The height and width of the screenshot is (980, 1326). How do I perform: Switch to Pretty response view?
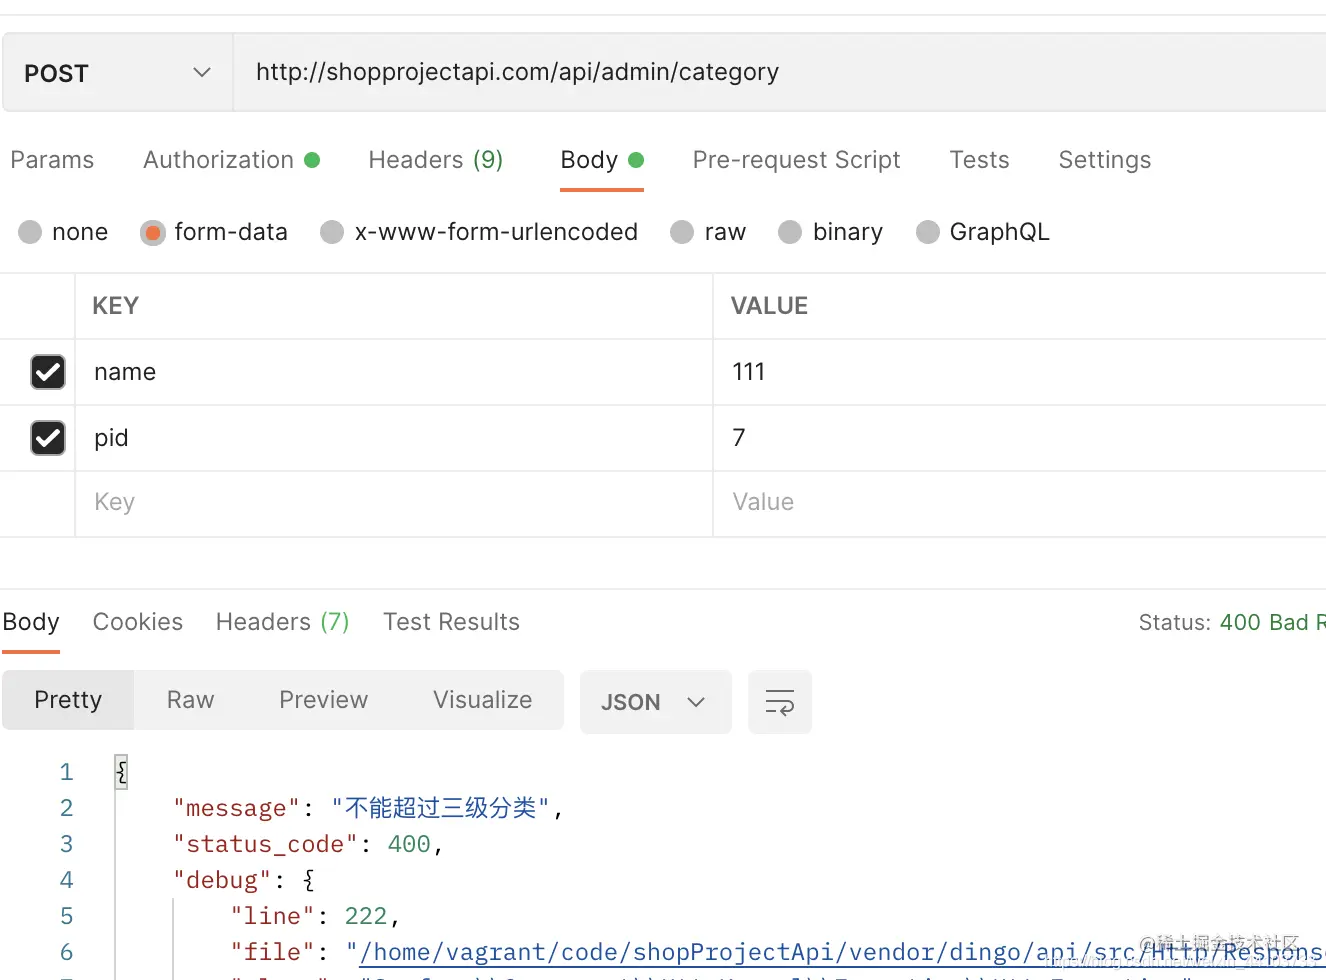(x=68, y=700)
